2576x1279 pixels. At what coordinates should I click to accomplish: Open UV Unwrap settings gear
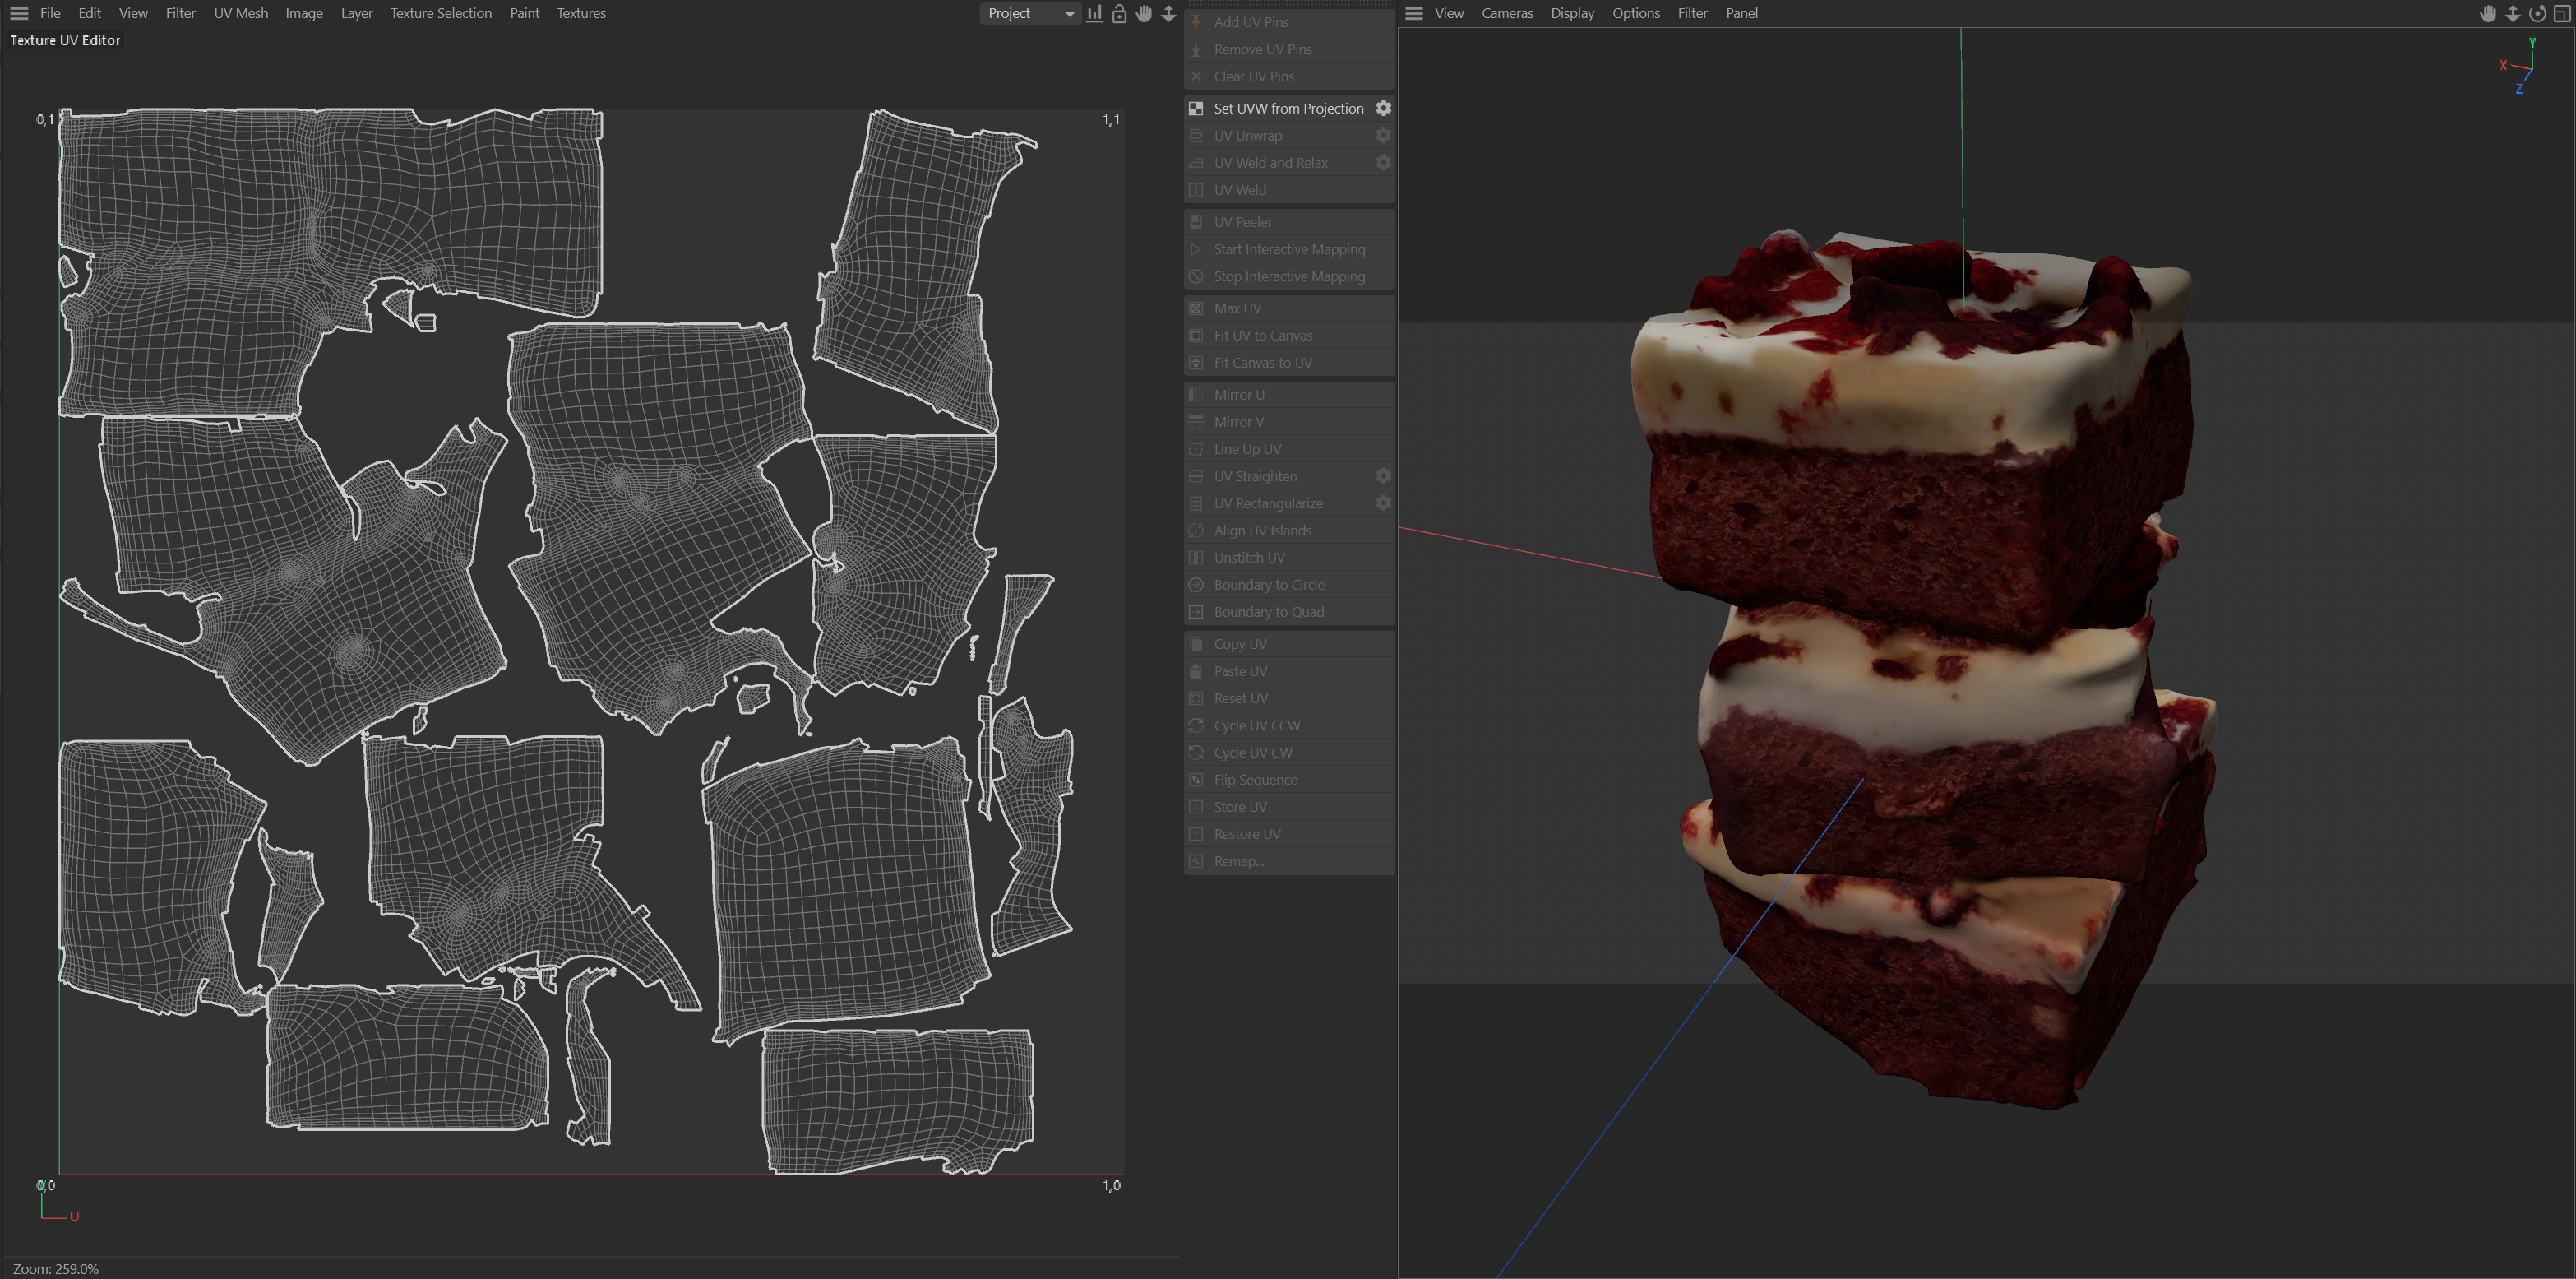[1383, 135]
